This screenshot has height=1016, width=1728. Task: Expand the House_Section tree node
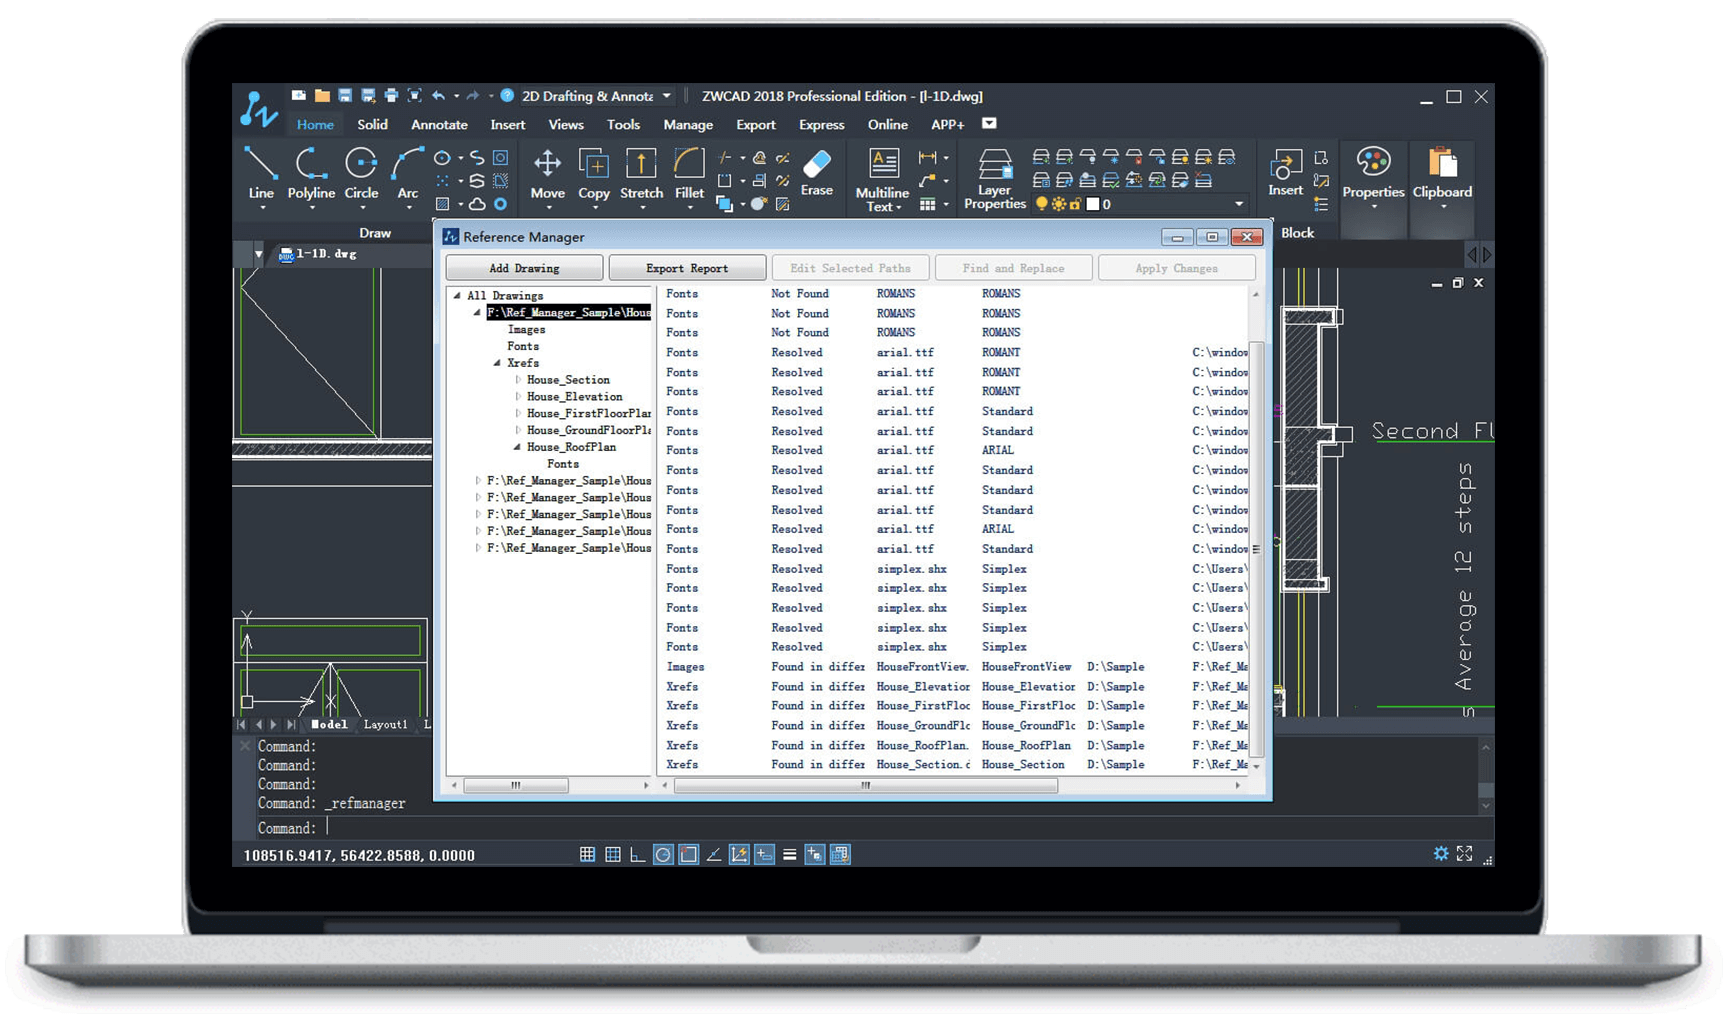click(517, 380)
